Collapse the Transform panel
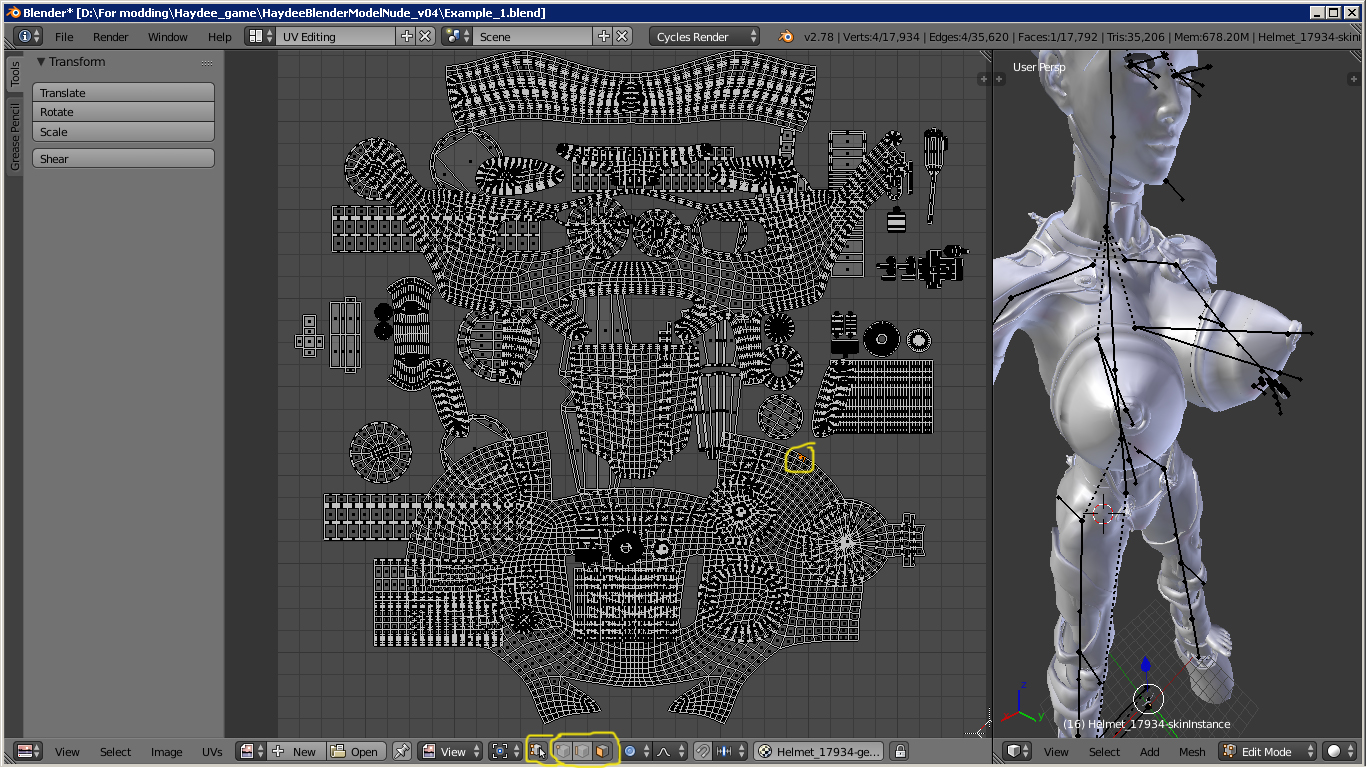This screenshot has width=1366, height=768. click(42, 62)
